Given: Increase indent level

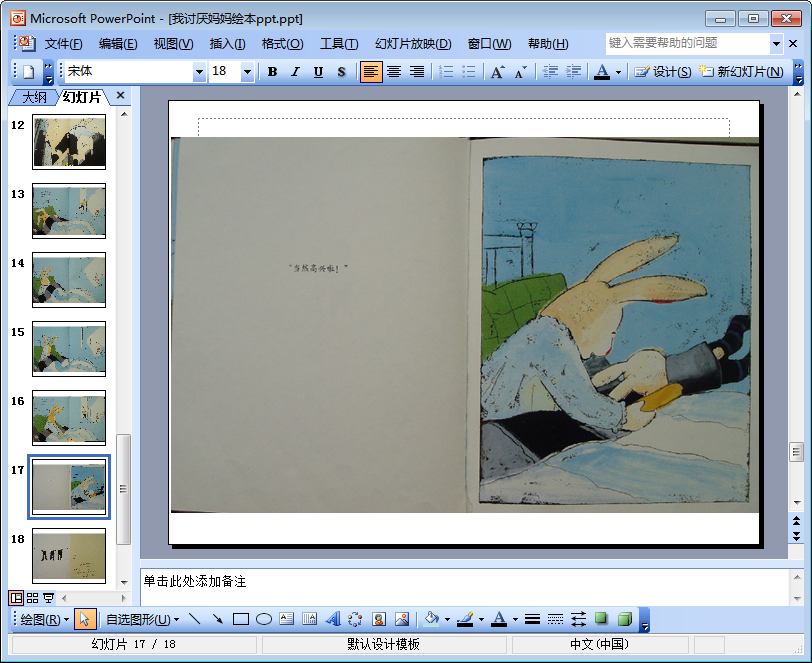Looking at the screenshot, I should pyautogui.click(x=573, y=71).
